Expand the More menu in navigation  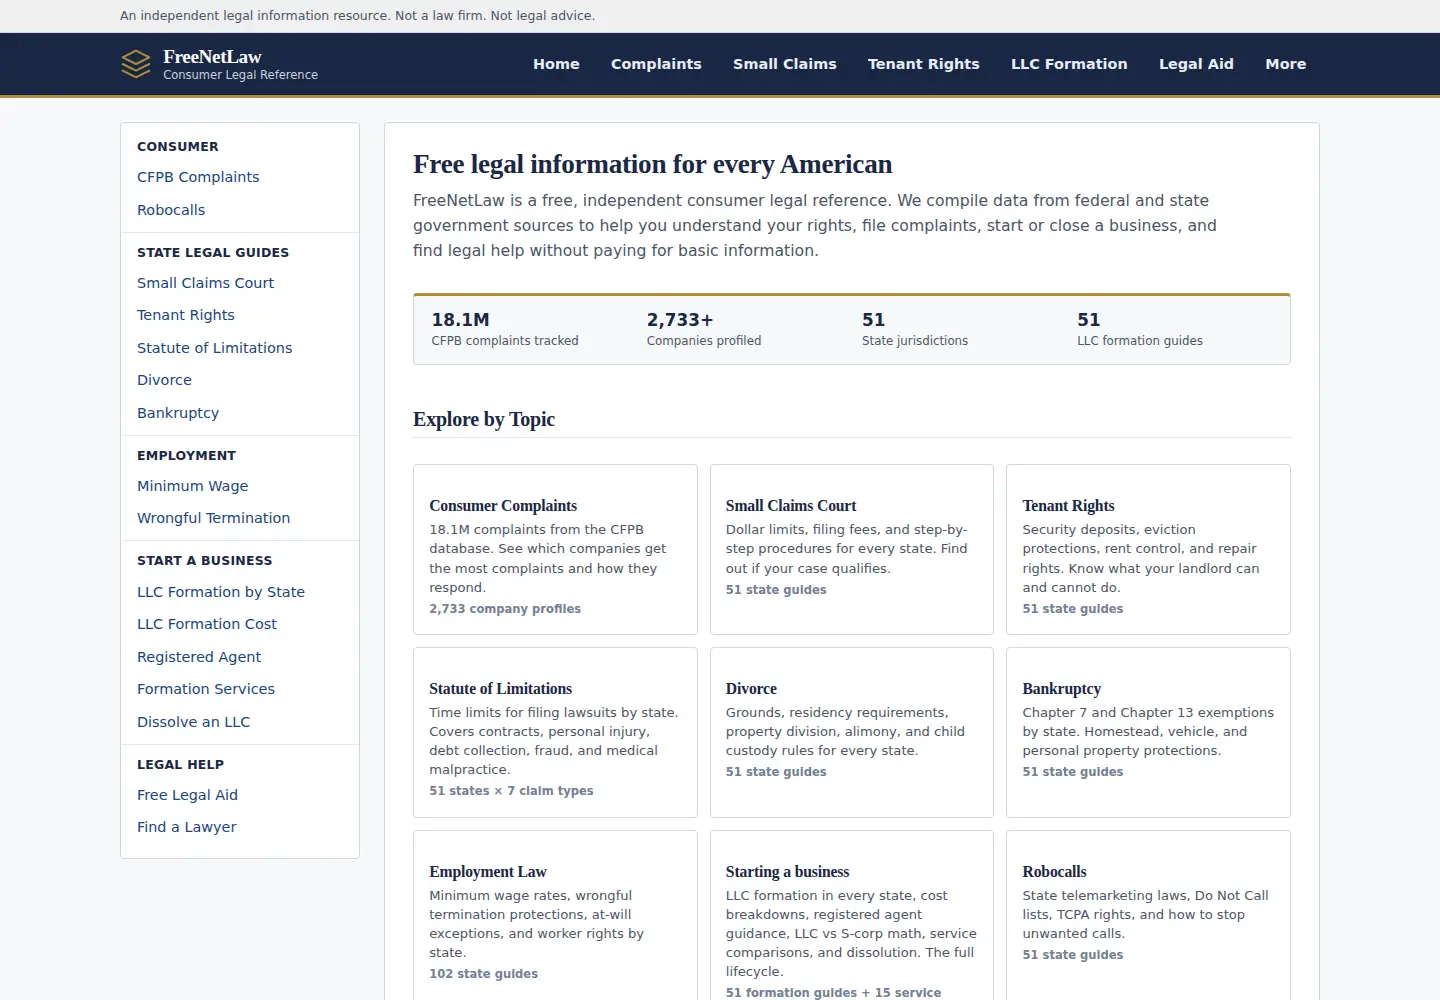coord(1286,64)
